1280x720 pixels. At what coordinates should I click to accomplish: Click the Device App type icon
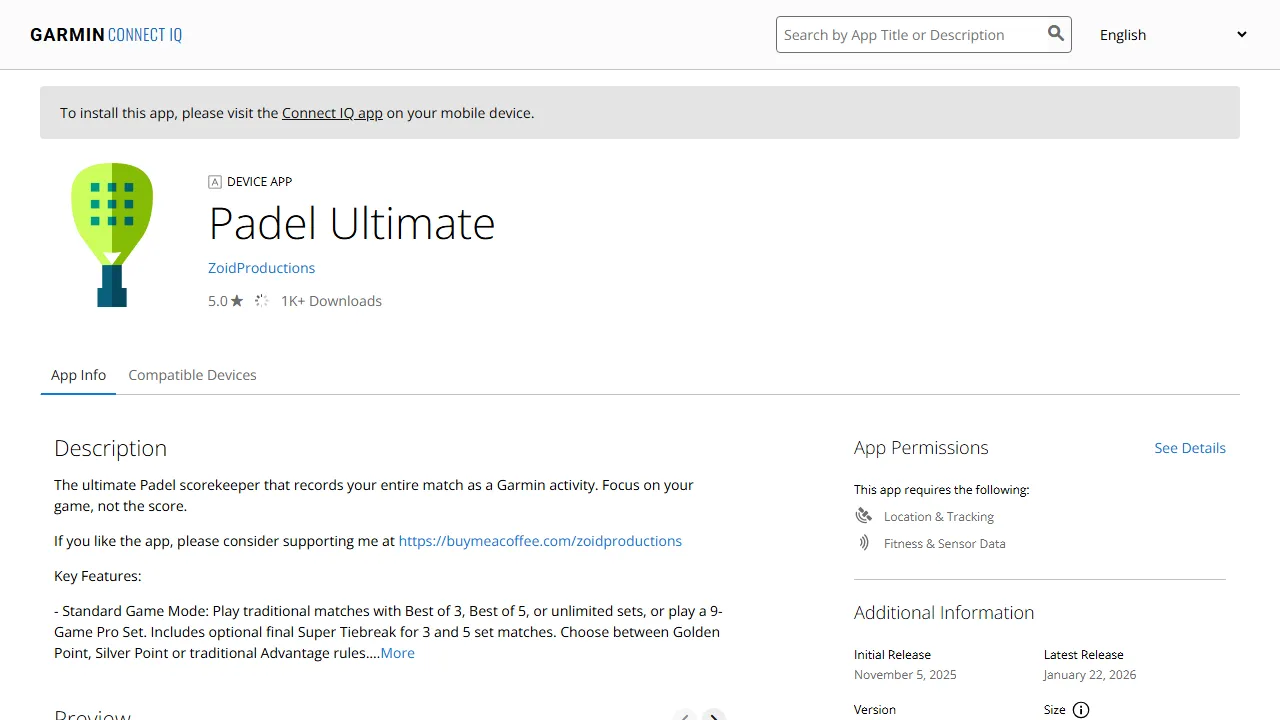pos(214,182)
